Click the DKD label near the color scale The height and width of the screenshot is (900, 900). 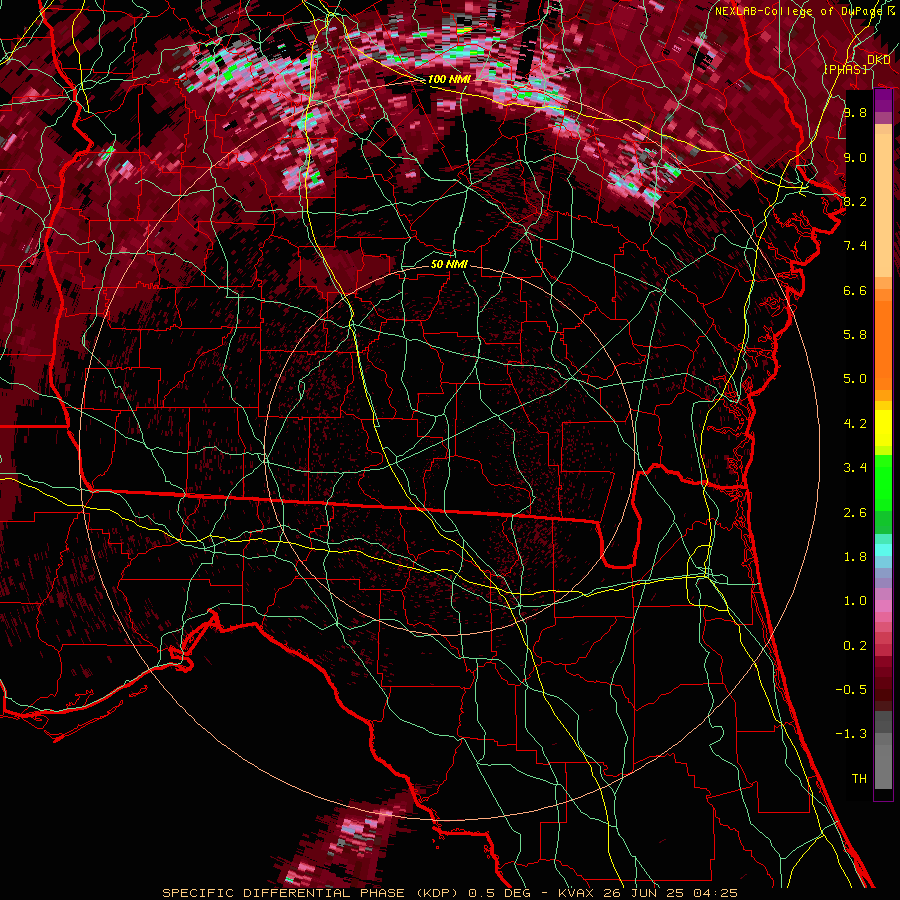pos(879,59)
